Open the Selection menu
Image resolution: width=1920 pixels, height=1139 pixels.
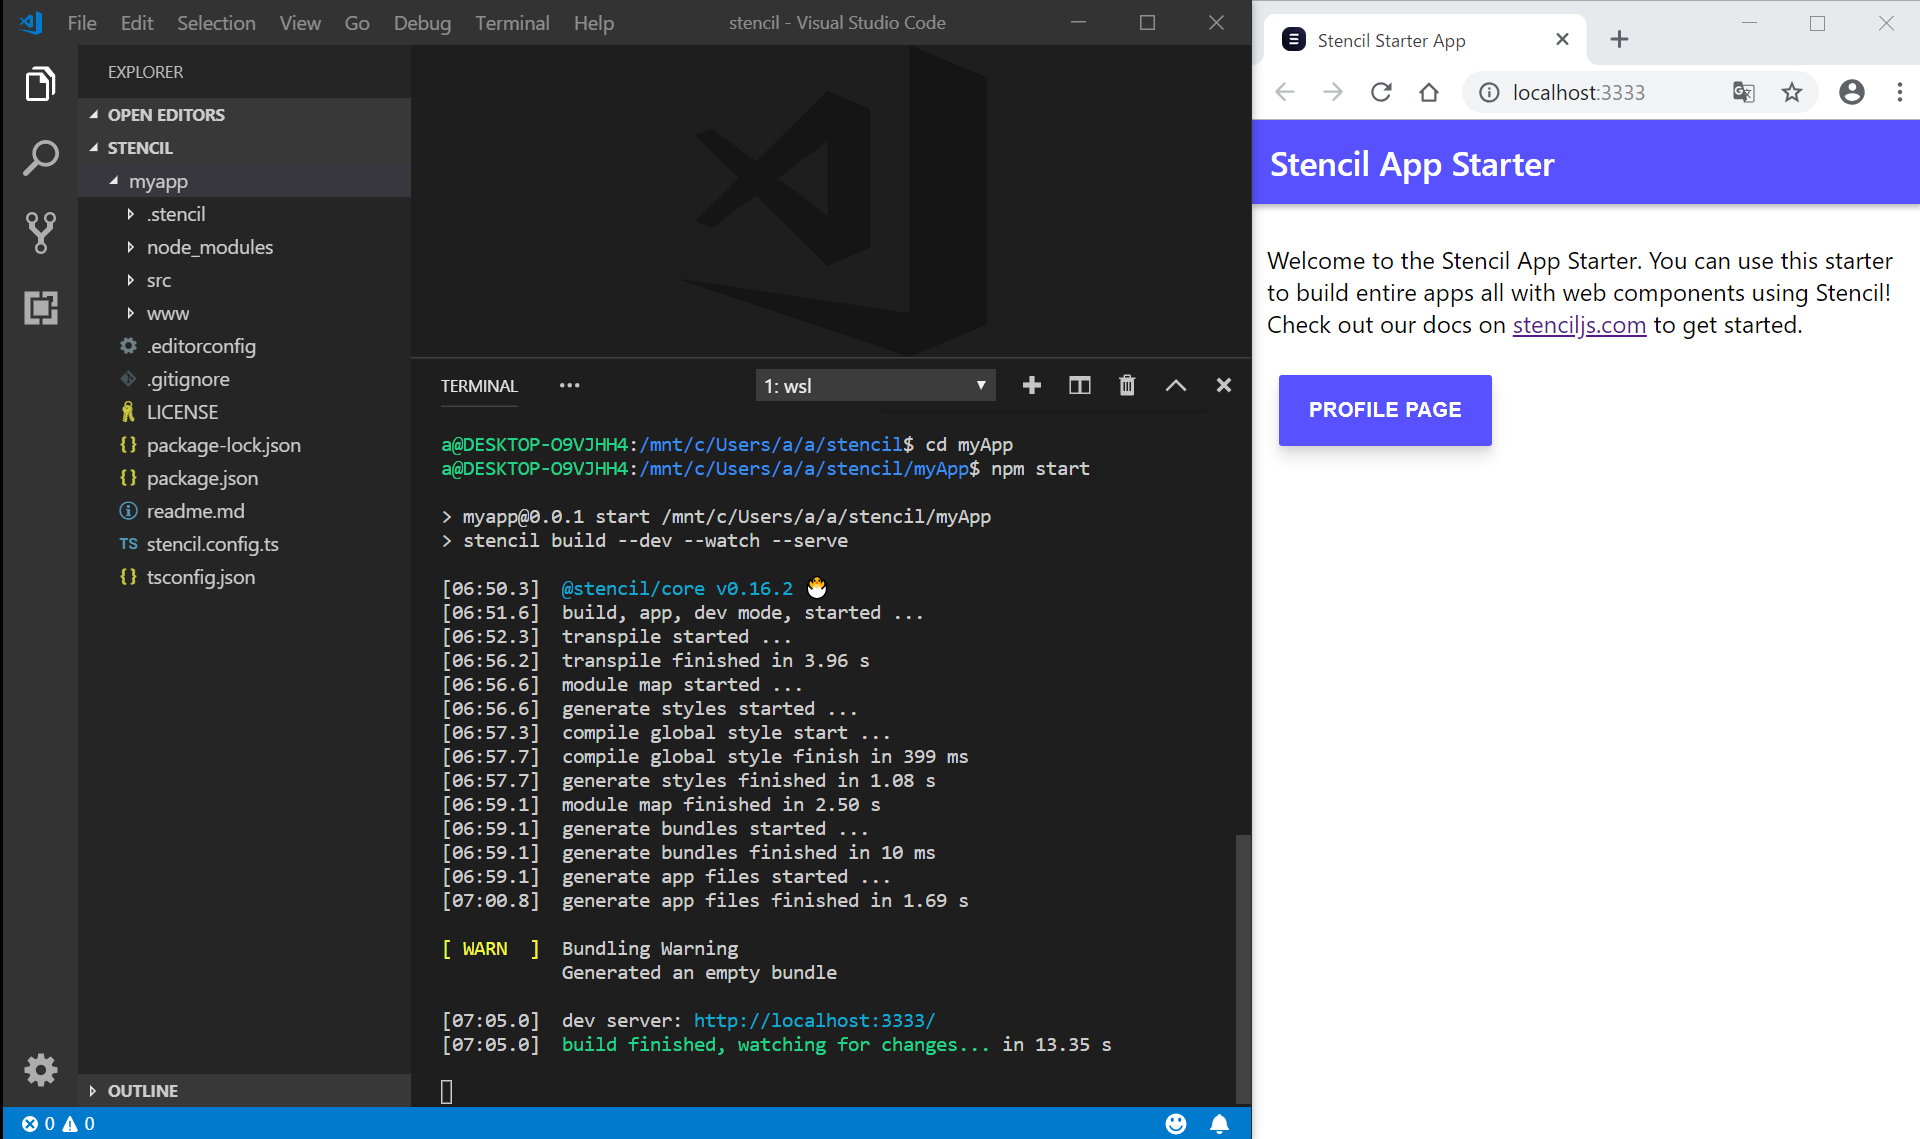tap(216, 22)
